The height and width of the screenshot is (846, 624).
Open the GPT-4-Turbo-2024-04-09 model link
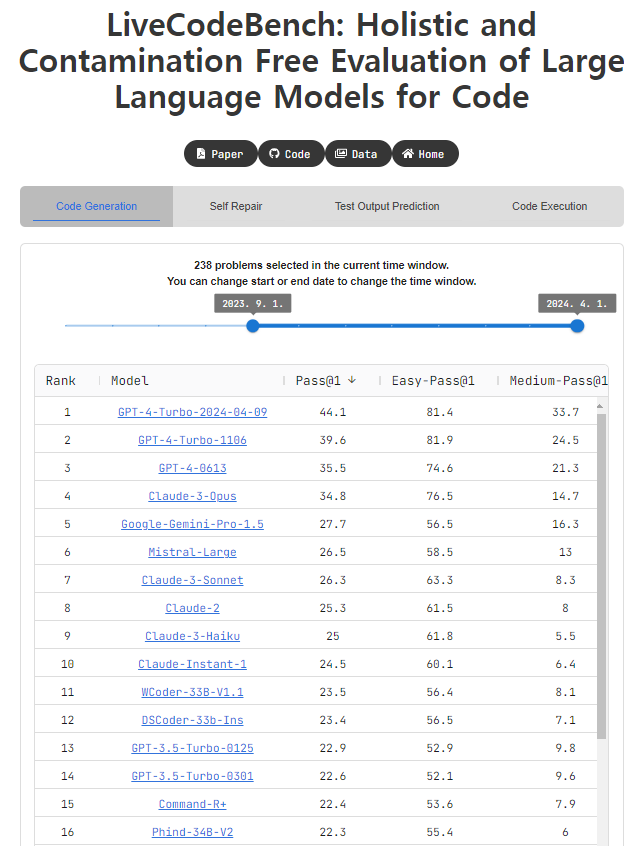pos(193,412)
